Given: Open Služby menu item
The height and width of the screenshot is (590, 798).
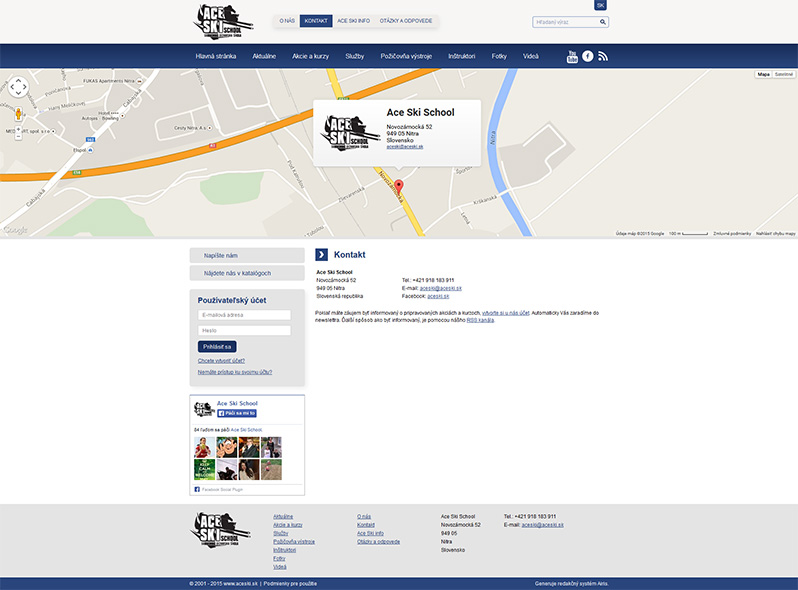Looking at the screenshot, I should (355, 57).
